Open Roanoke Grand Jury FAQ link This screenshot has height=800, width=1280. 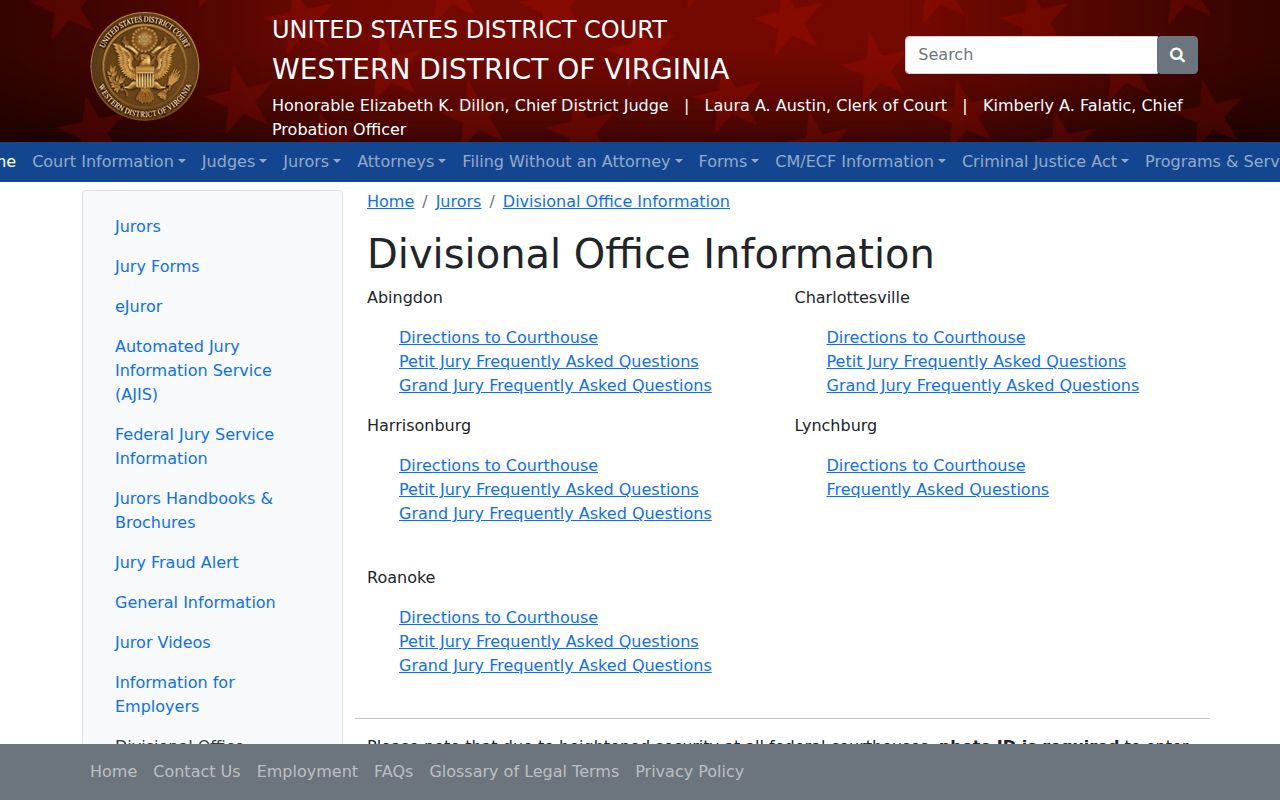click(x=556, y=665)
